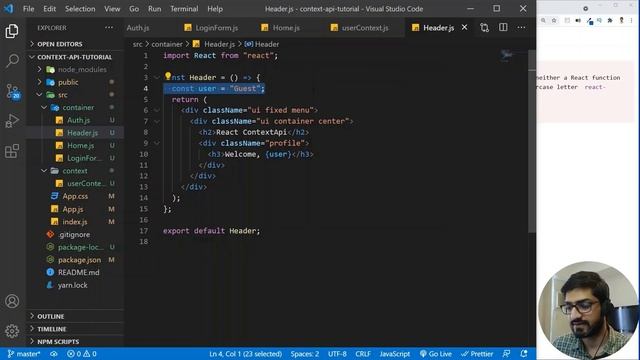
Task: Change indentation via Spaces: 2
Action: coord(304,354)
